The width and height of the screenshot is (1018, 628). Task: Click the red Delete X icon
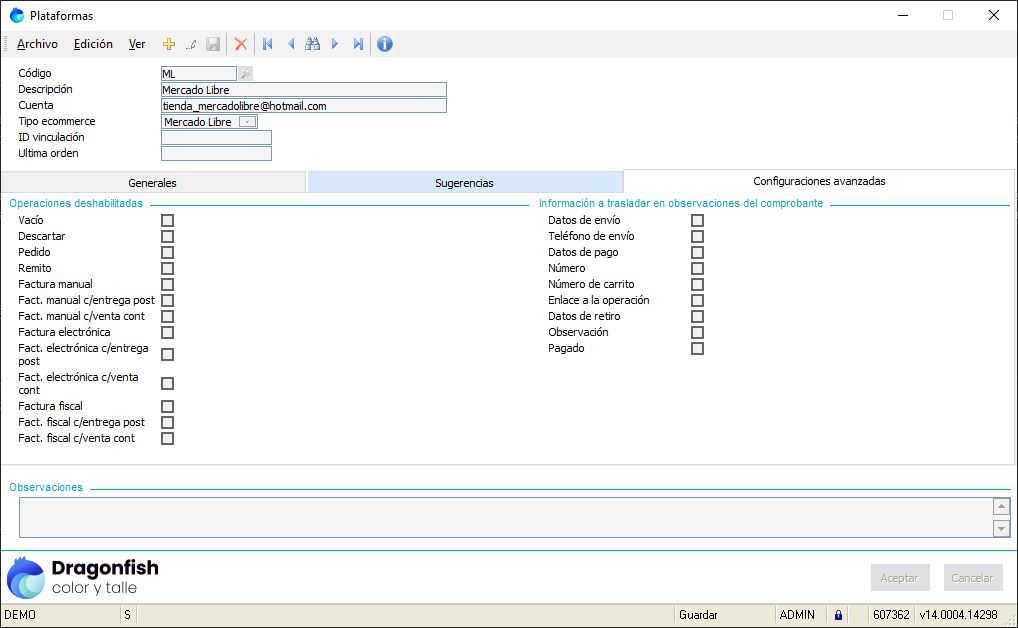pos(241,44)
